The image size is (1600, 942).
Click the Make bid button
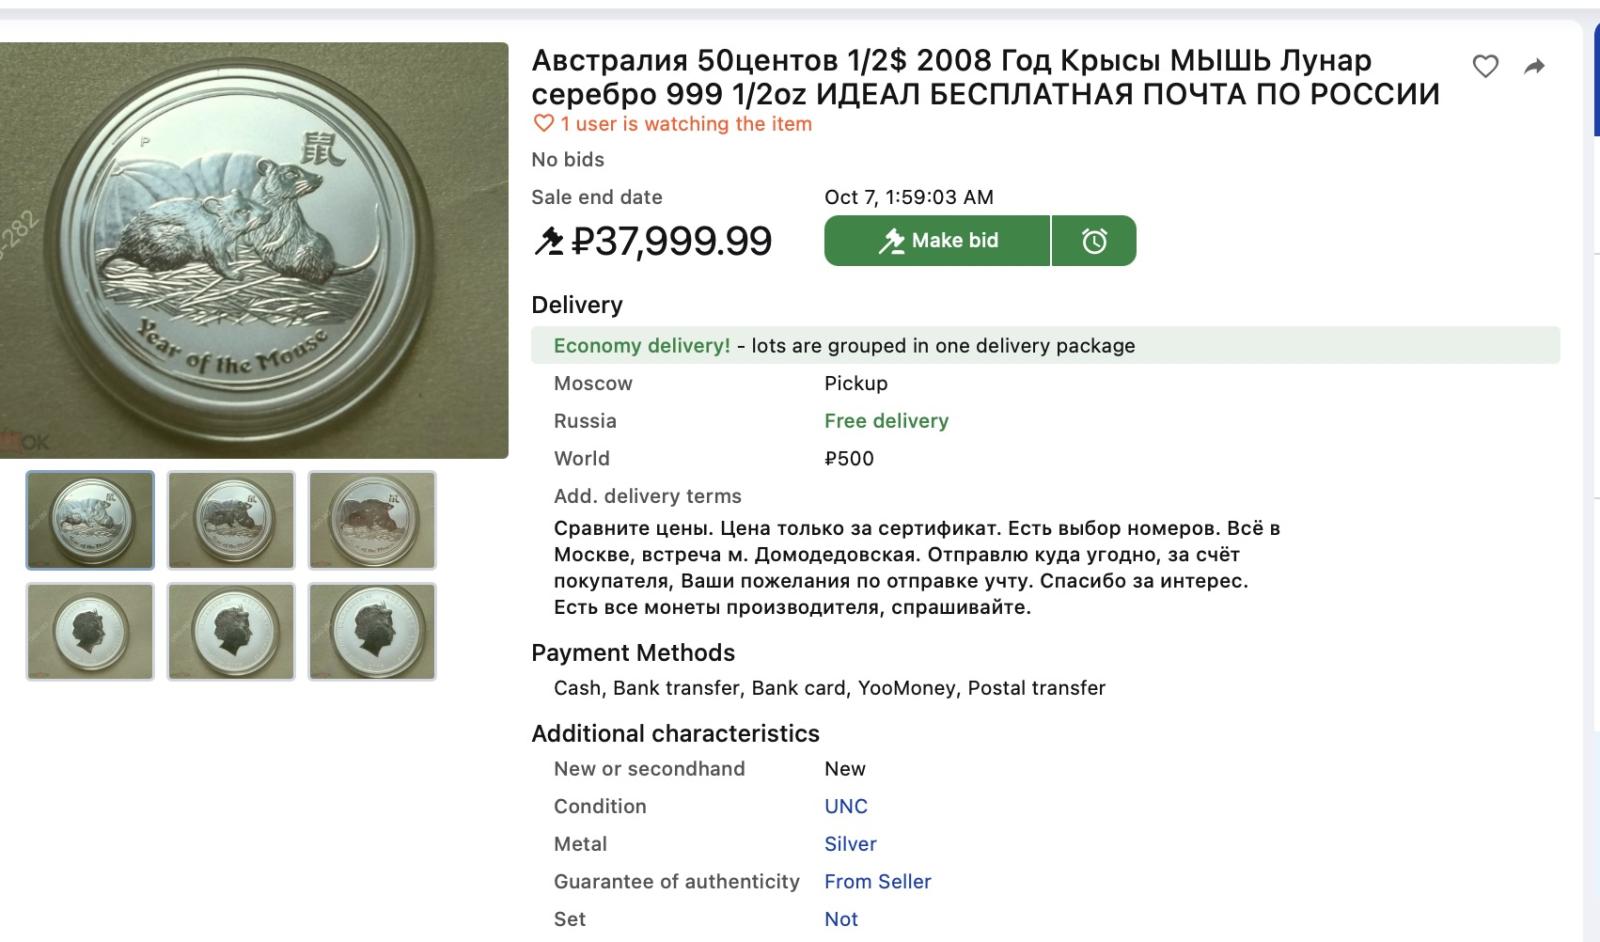tap(937, 241)
